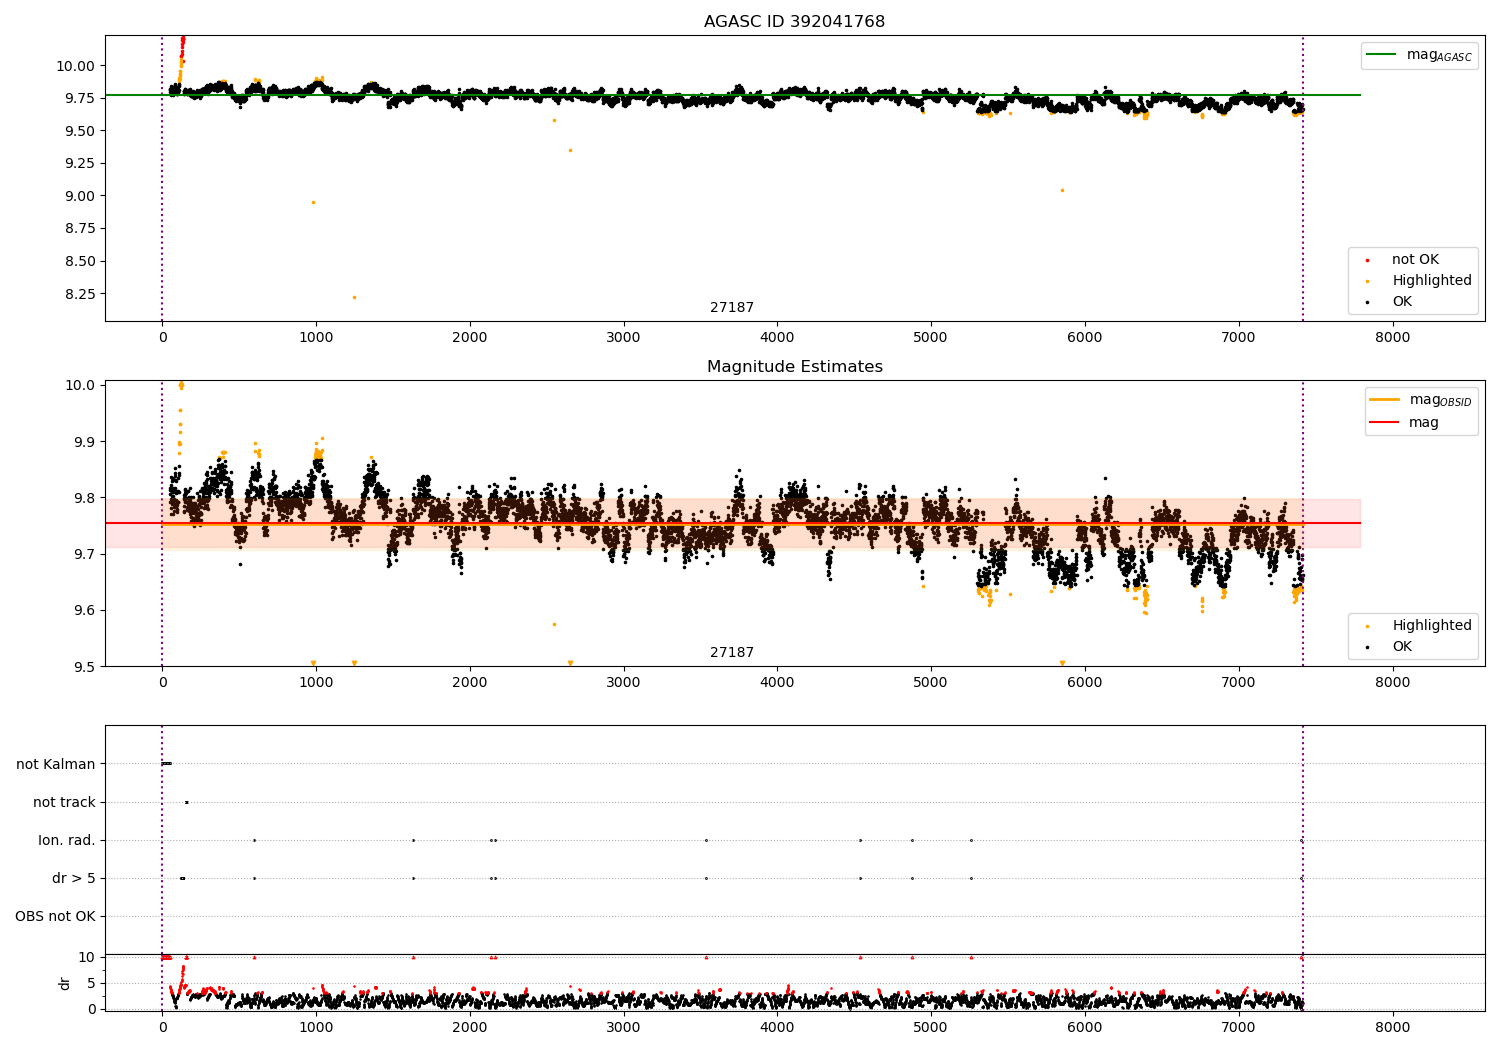The height and width of the screenshot is (1050, 1500).
Task: Click the 8.75 y-axis tick of the top plot
Action: (79, 228)
